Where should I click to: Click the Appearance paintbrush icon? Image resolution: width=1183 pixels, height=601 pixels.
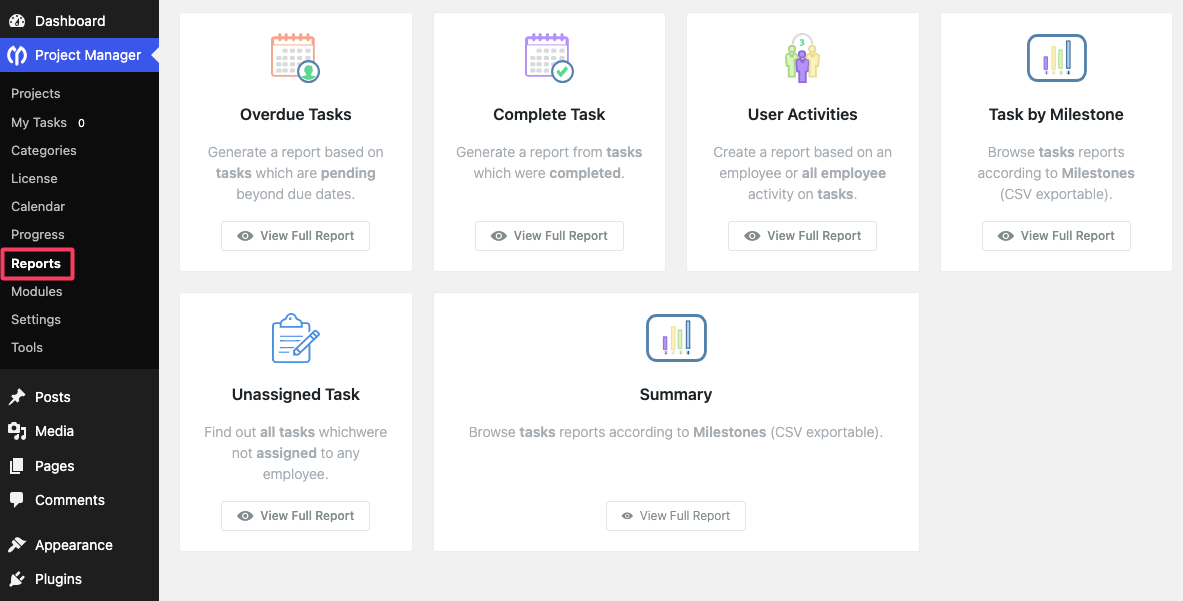coord(17,544)
